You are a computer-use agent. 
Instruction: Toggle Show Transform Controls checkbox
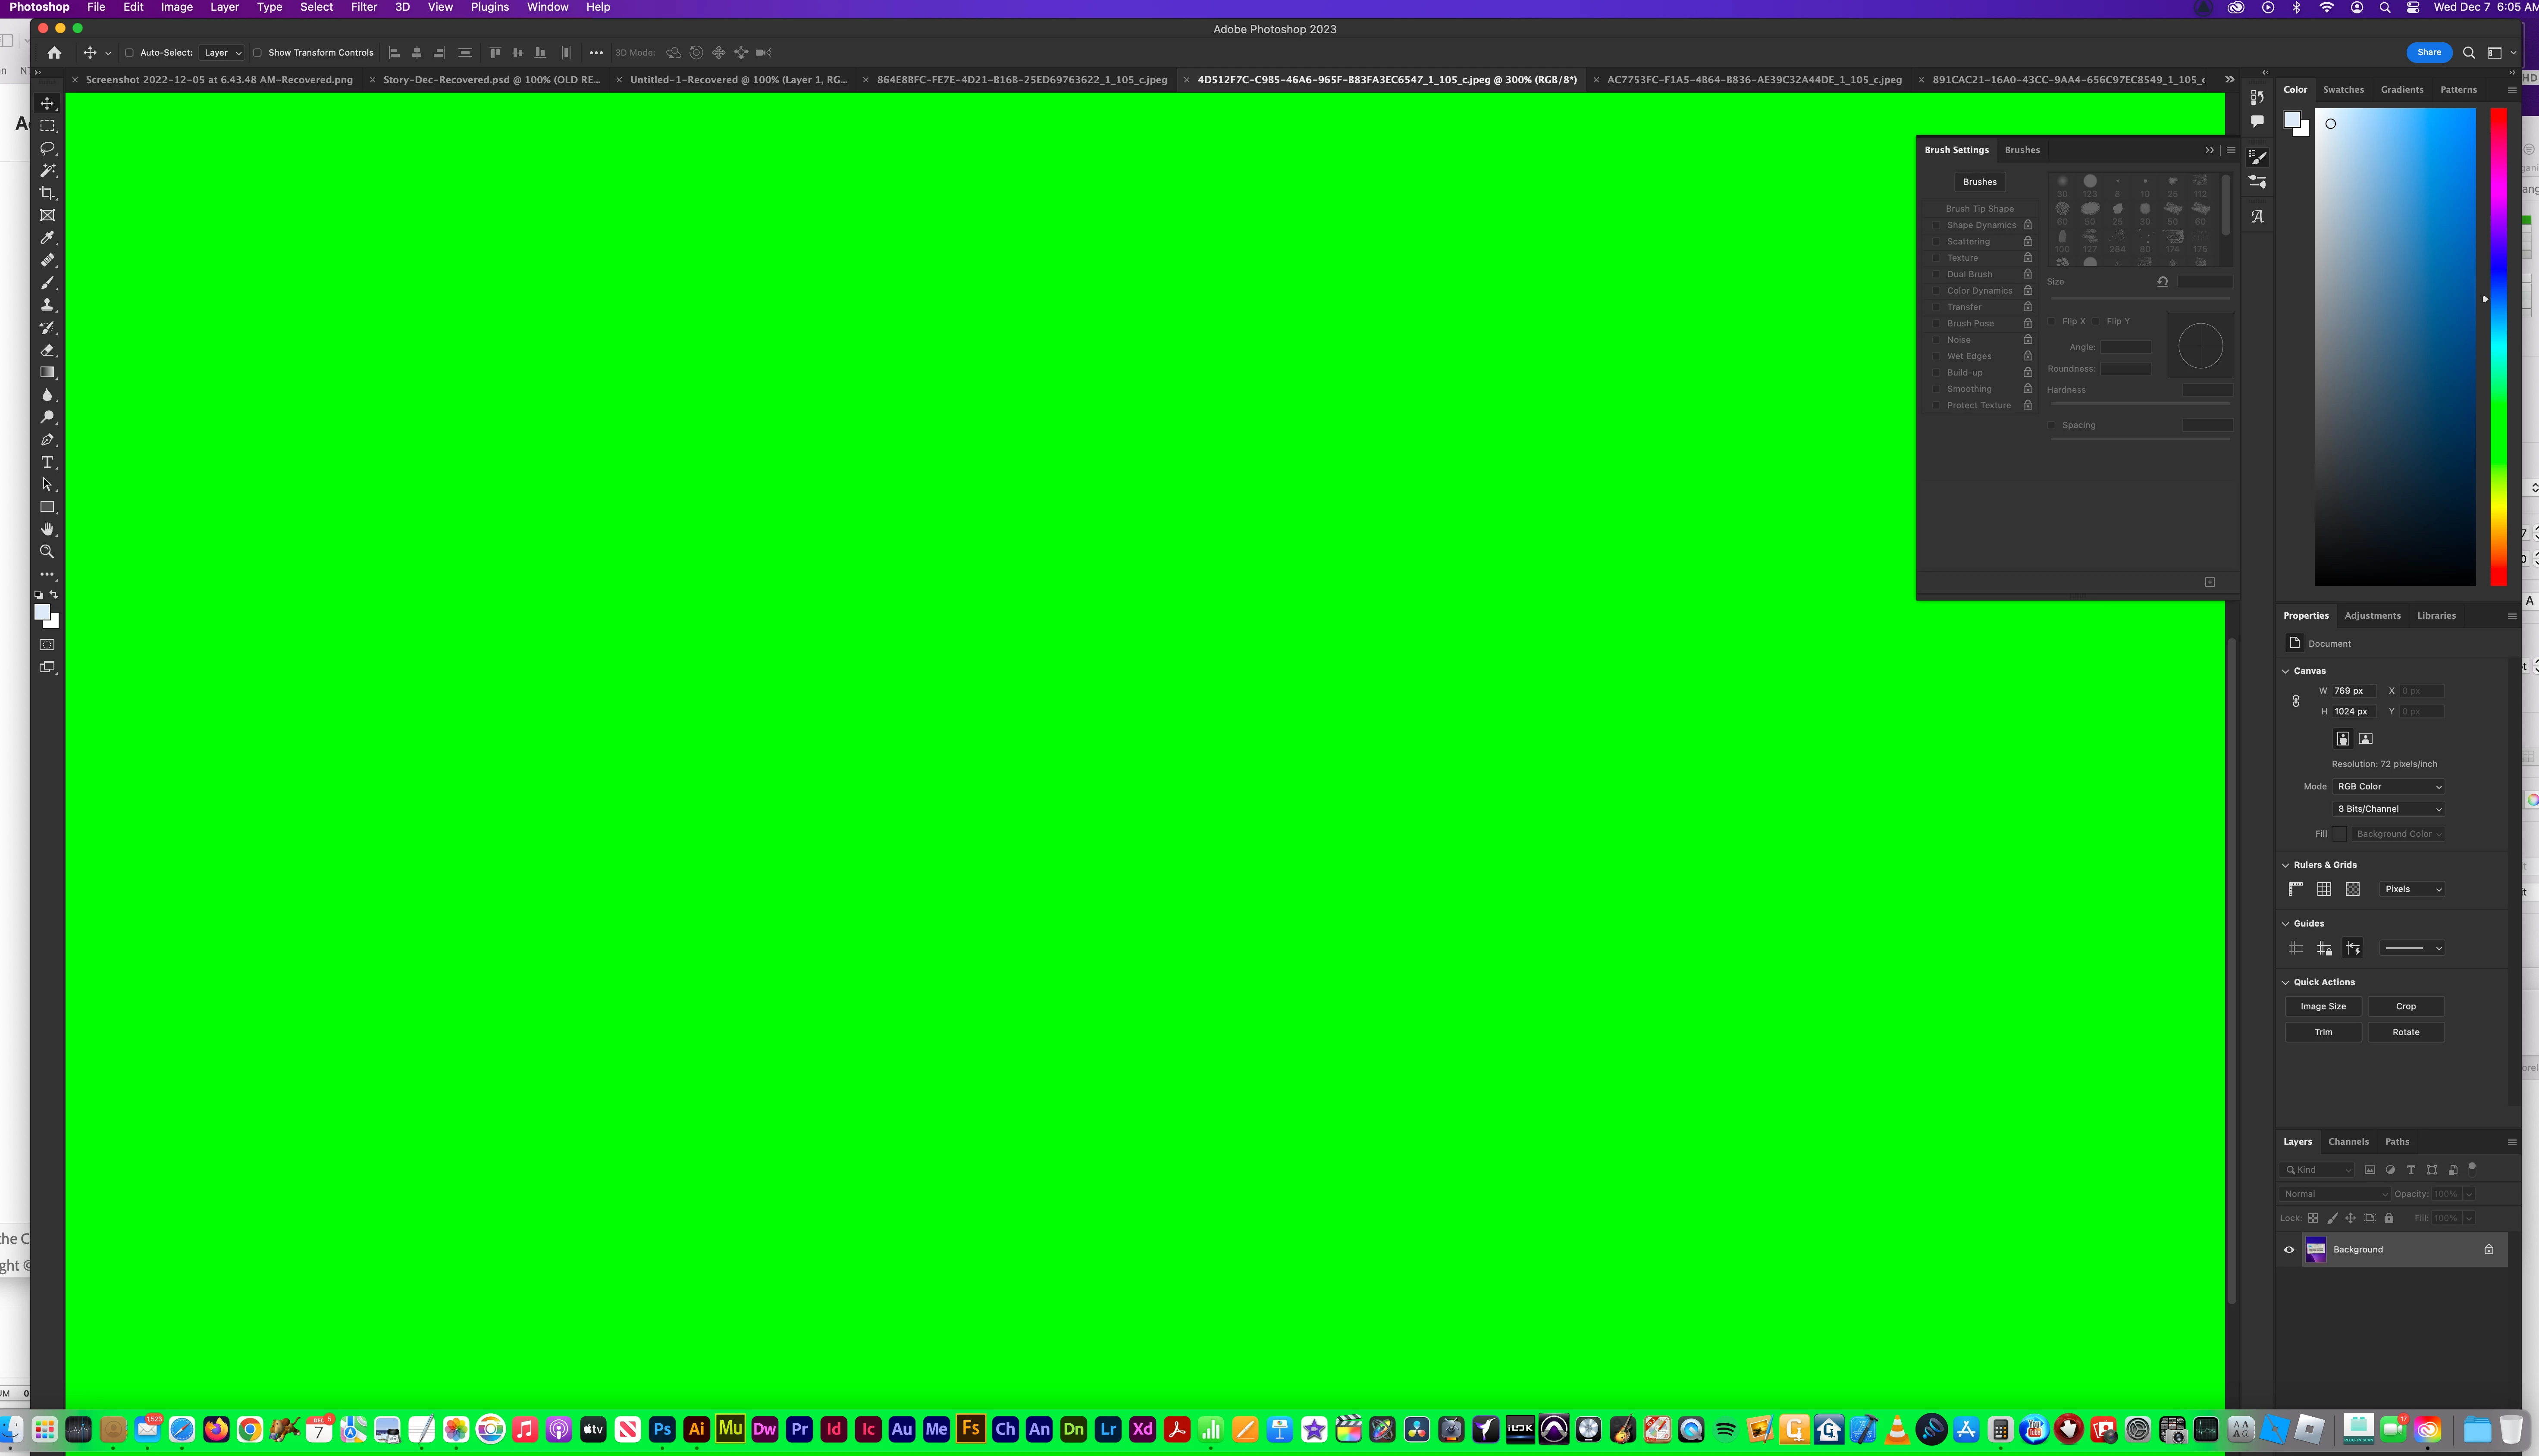tap(257, 53)
